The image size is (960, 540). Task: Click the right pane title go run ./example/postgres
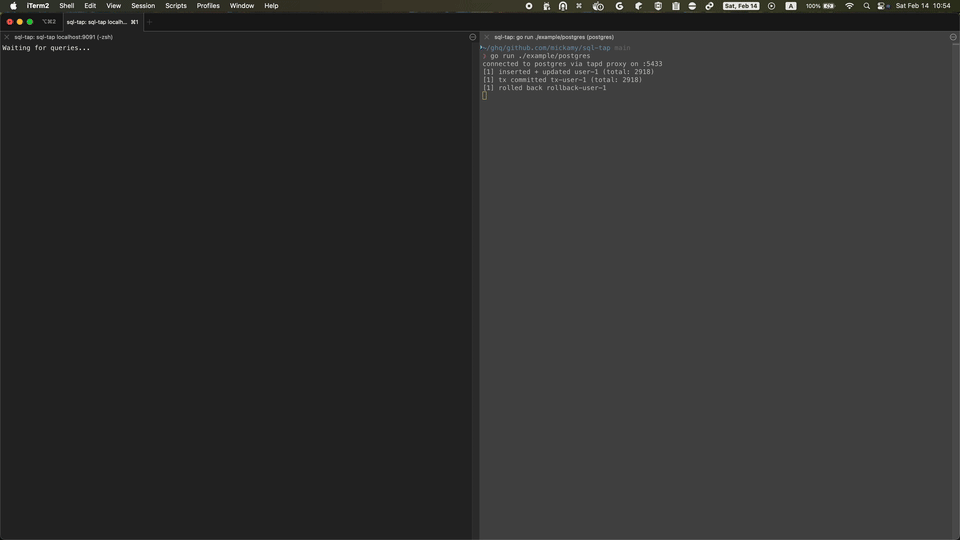pos(554,37)
